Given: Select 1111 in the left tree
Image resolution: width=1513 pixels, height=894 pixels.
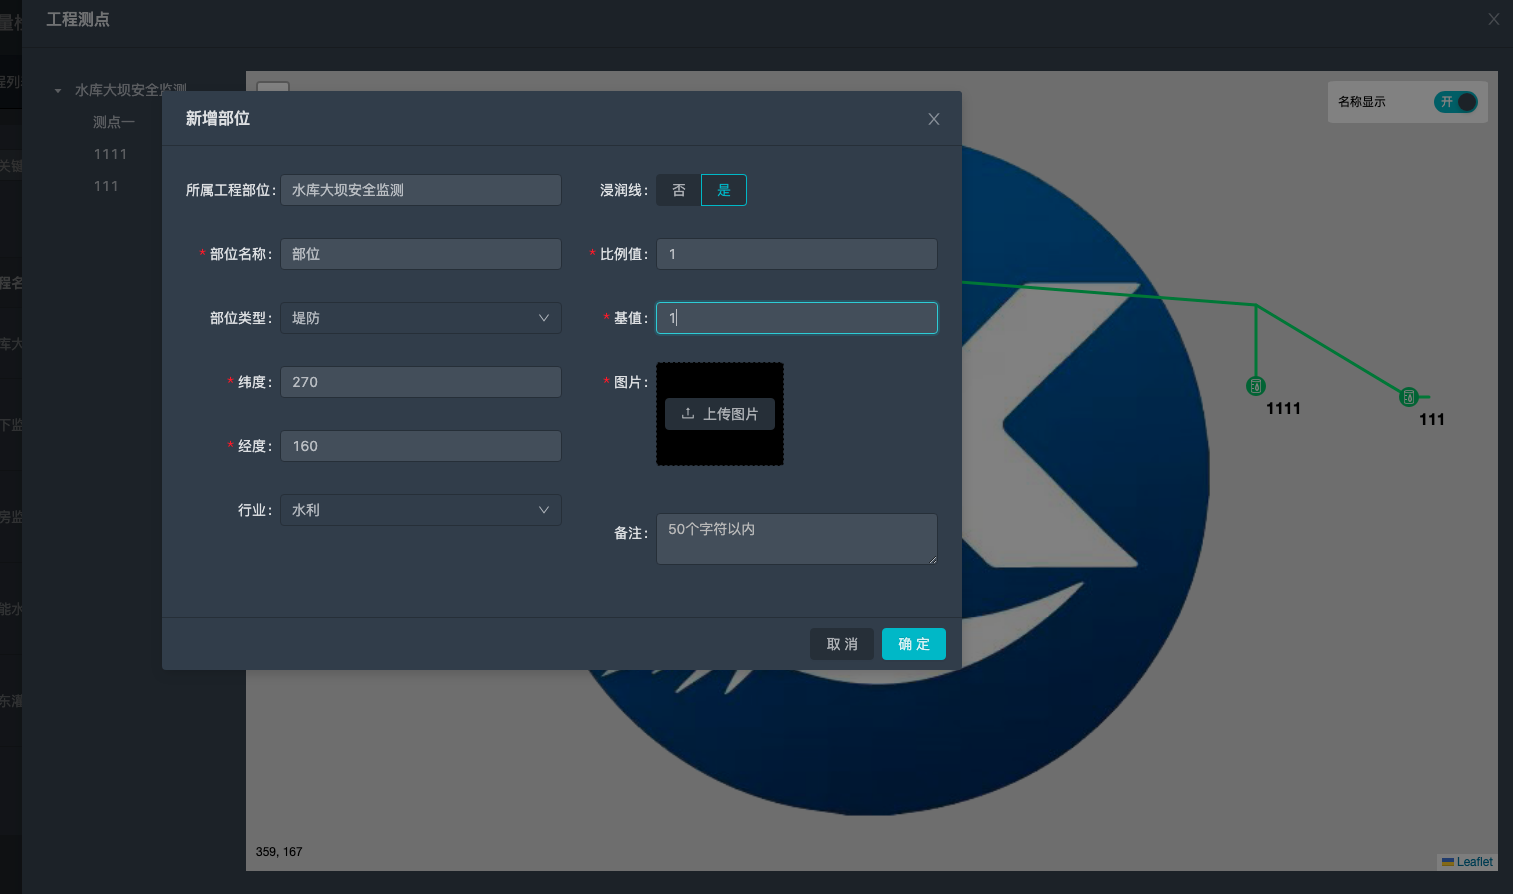Looking at the screenshot, I should pyautogui.click(x=110, y=154).
